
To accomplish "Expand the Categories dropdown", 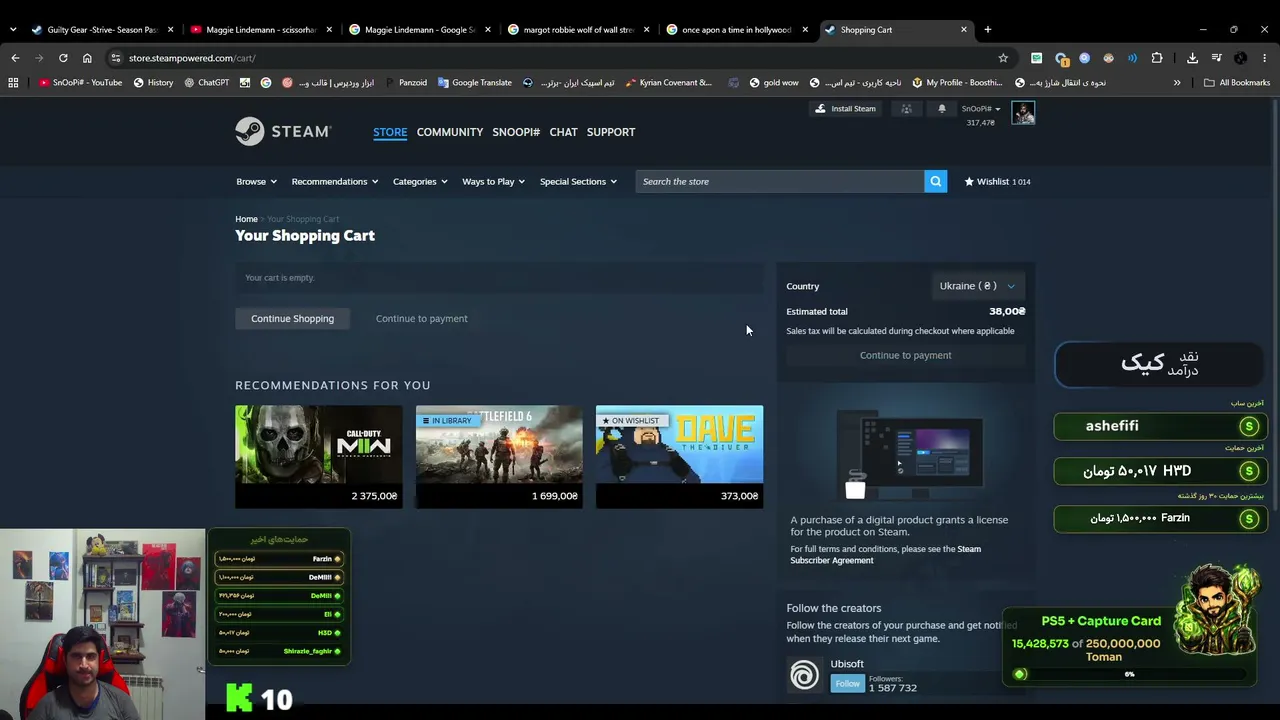I will tap(420, 181).
